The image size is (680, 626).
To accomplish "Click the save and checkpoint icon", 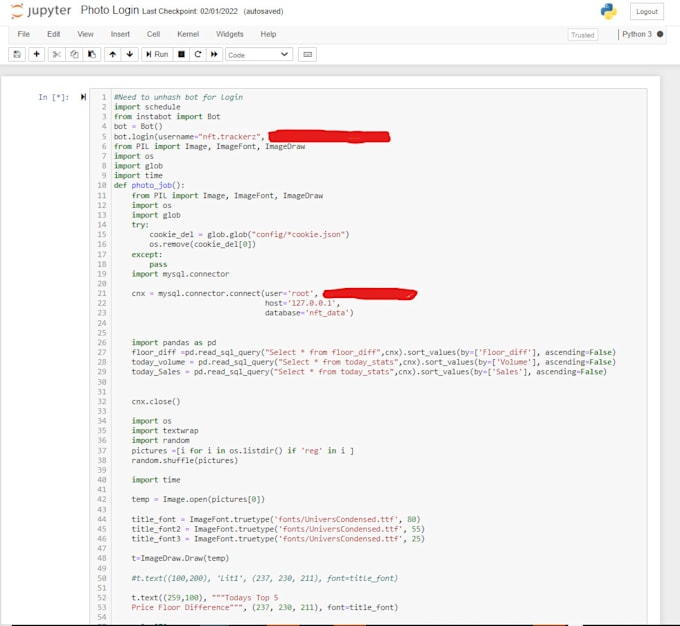I will coord(17,54).
